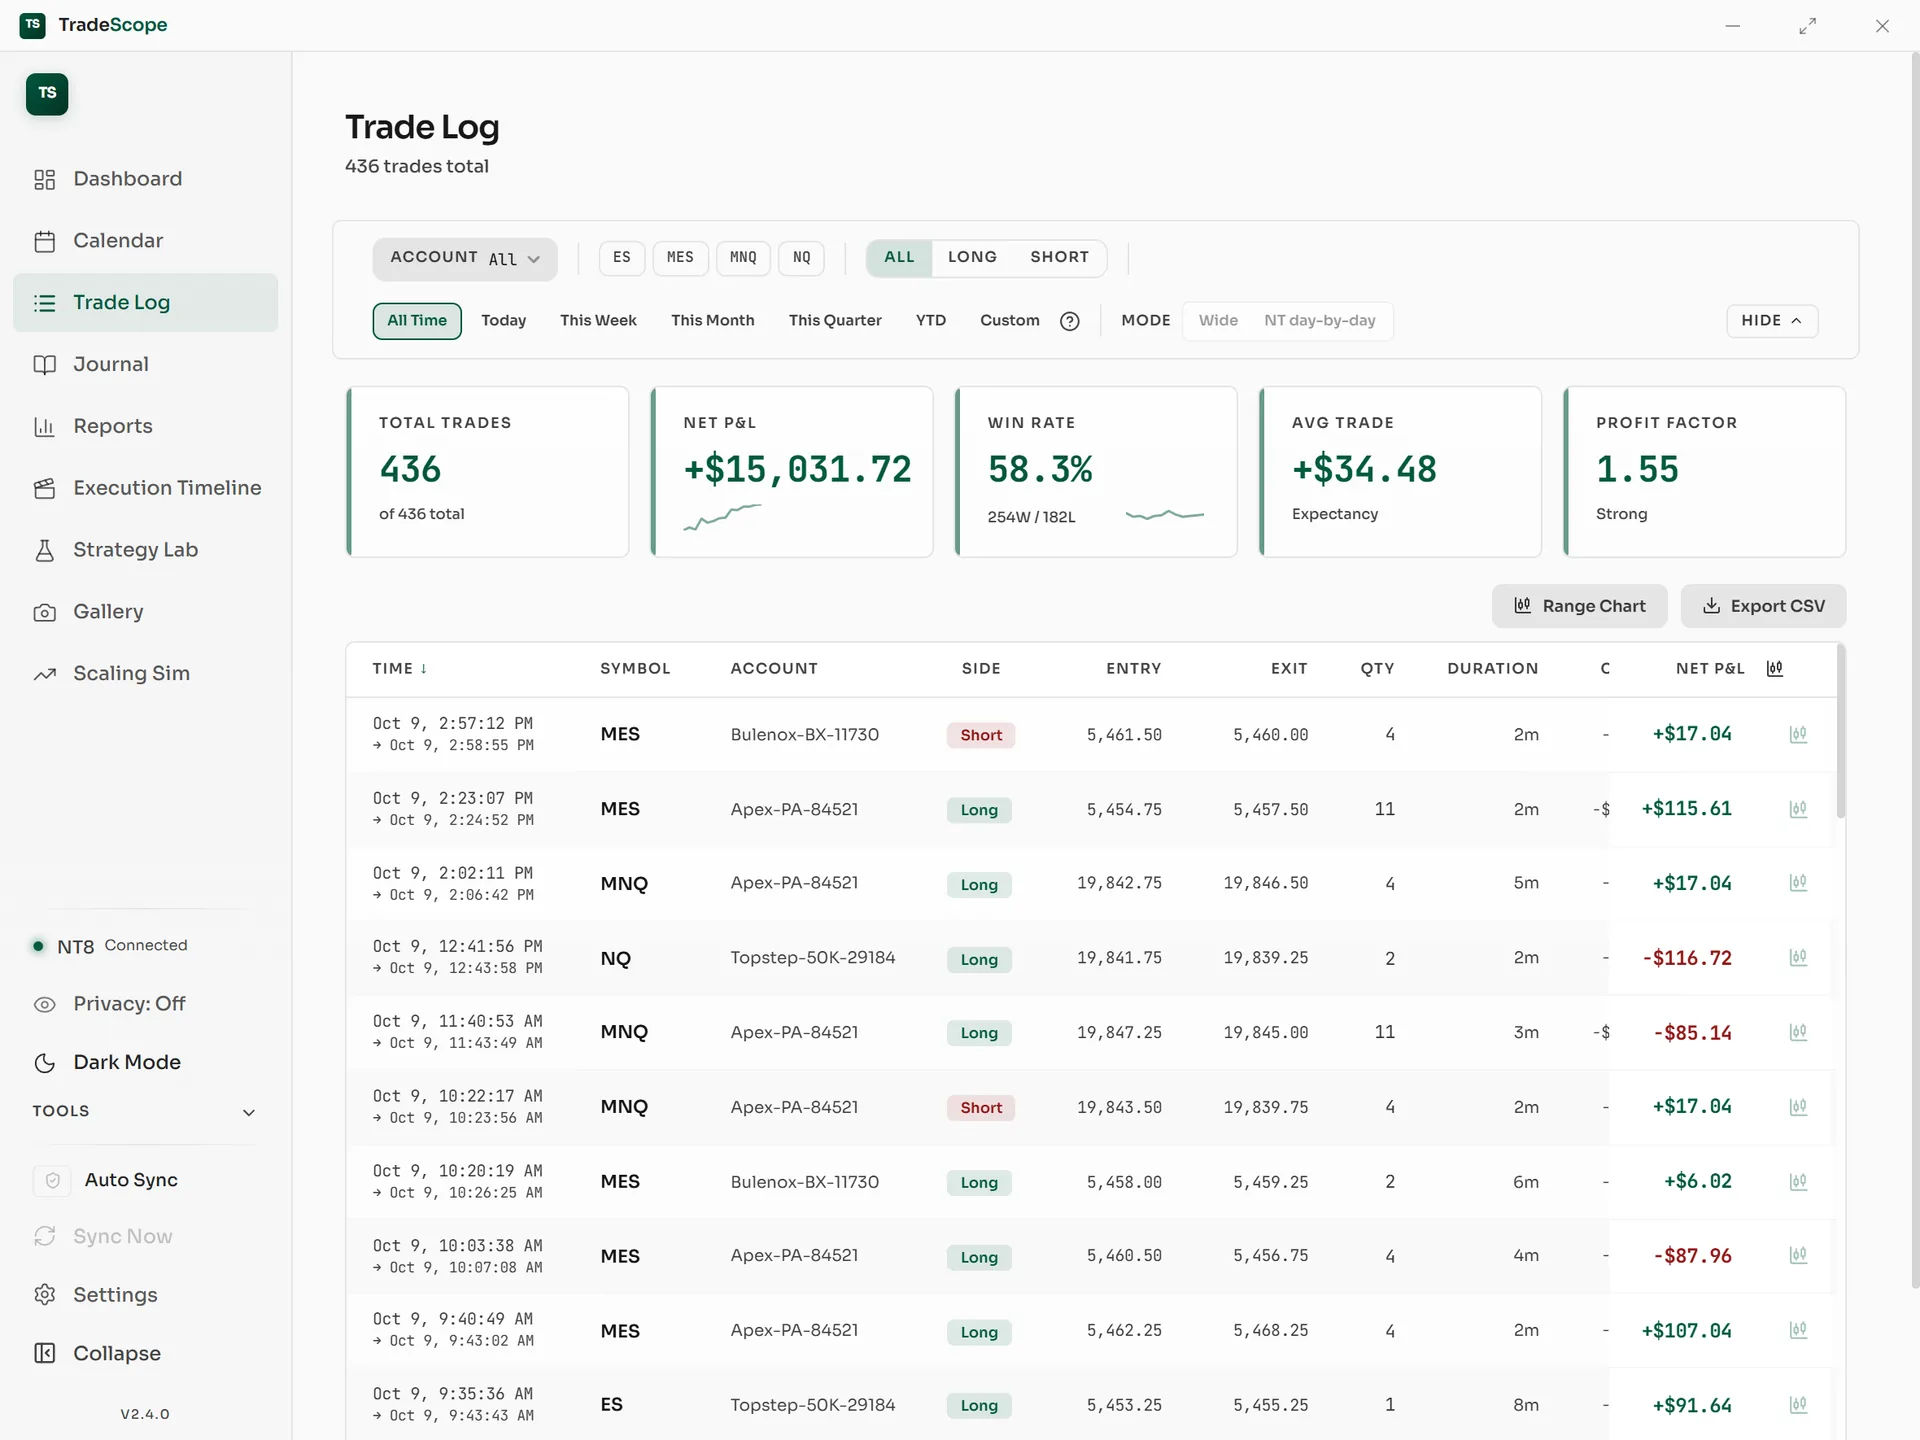The image size is (1920, 1440).
Task: Choose Custom date range
Action: pyautogui.click(x=1009, y=321)
